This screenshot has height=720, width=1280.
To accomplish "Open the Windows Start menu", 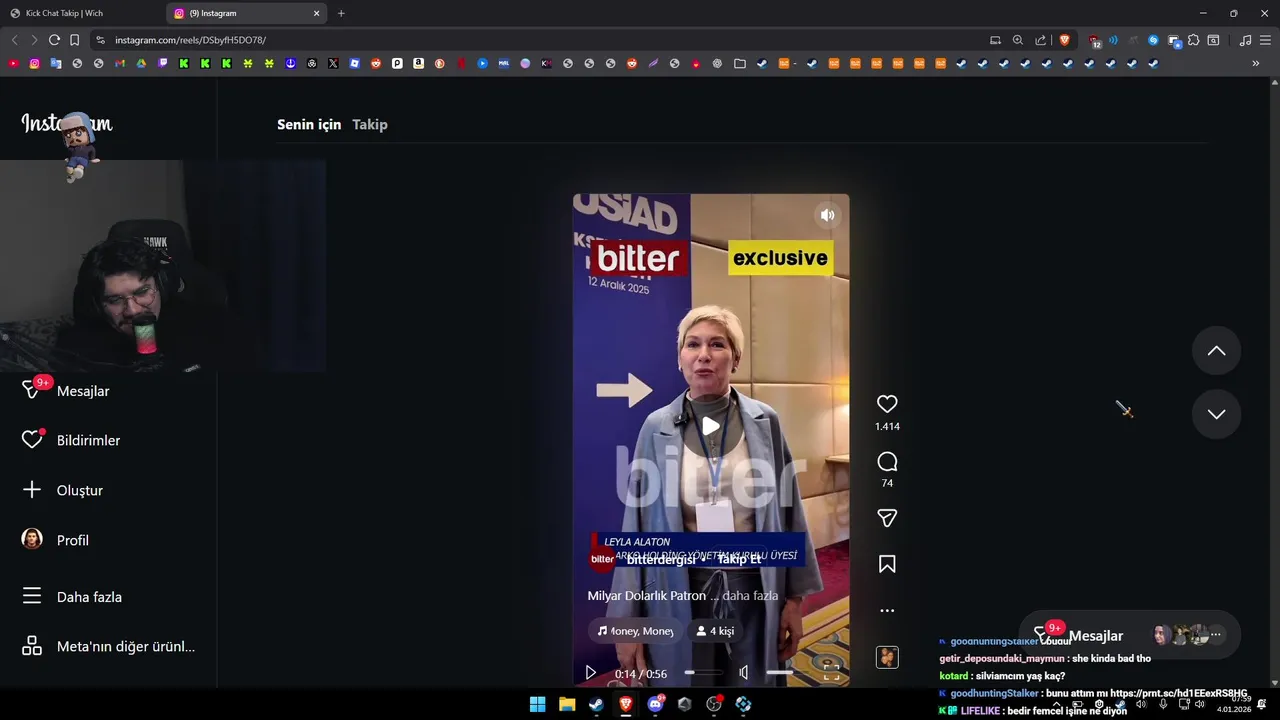I will click(x=538, y=704).
